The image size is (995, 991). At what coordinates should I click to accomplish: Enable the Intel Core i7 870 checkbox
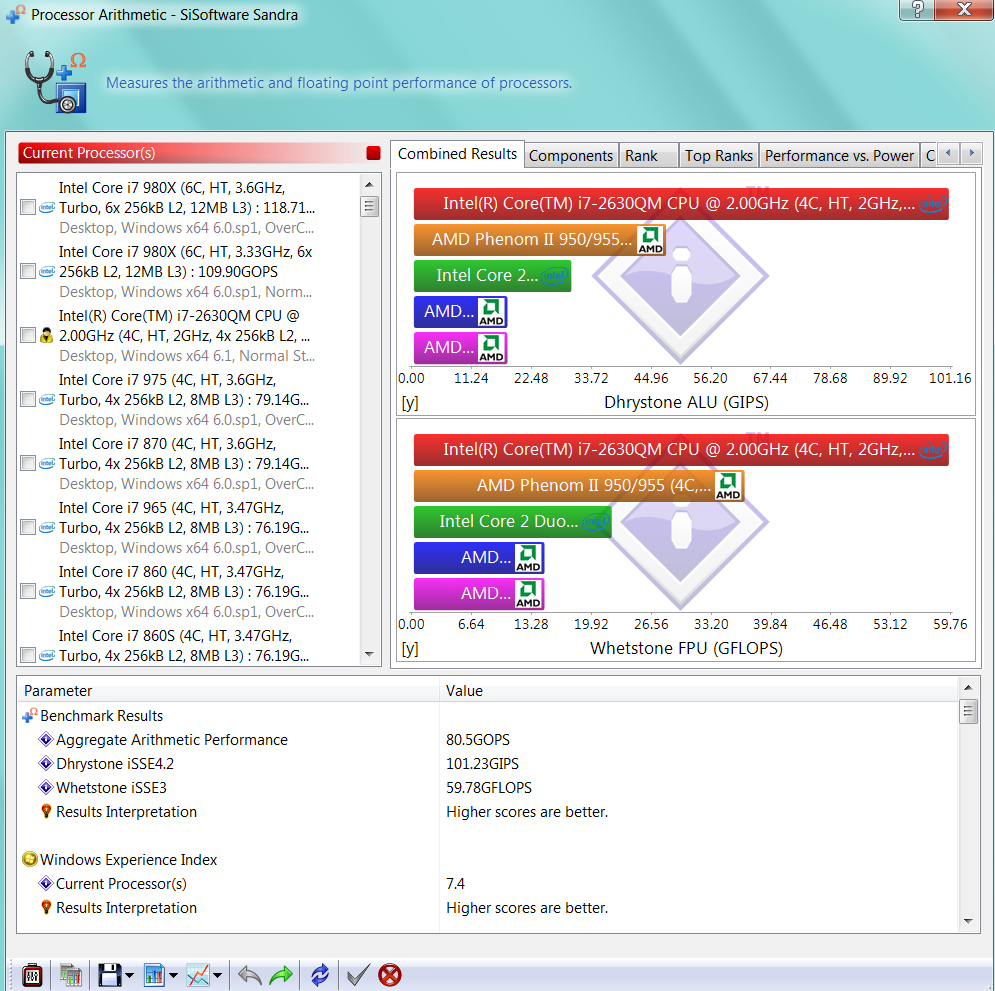tap(28, 464)
